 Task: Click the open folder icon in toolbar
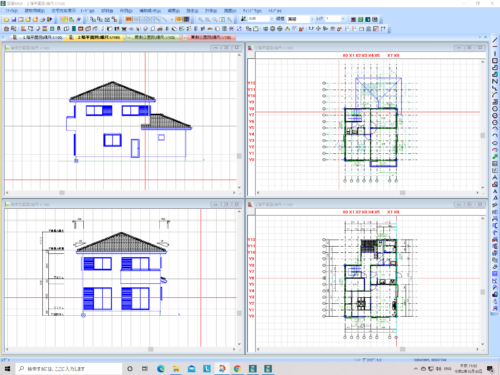pyautogui.click(x=6, y=19)
